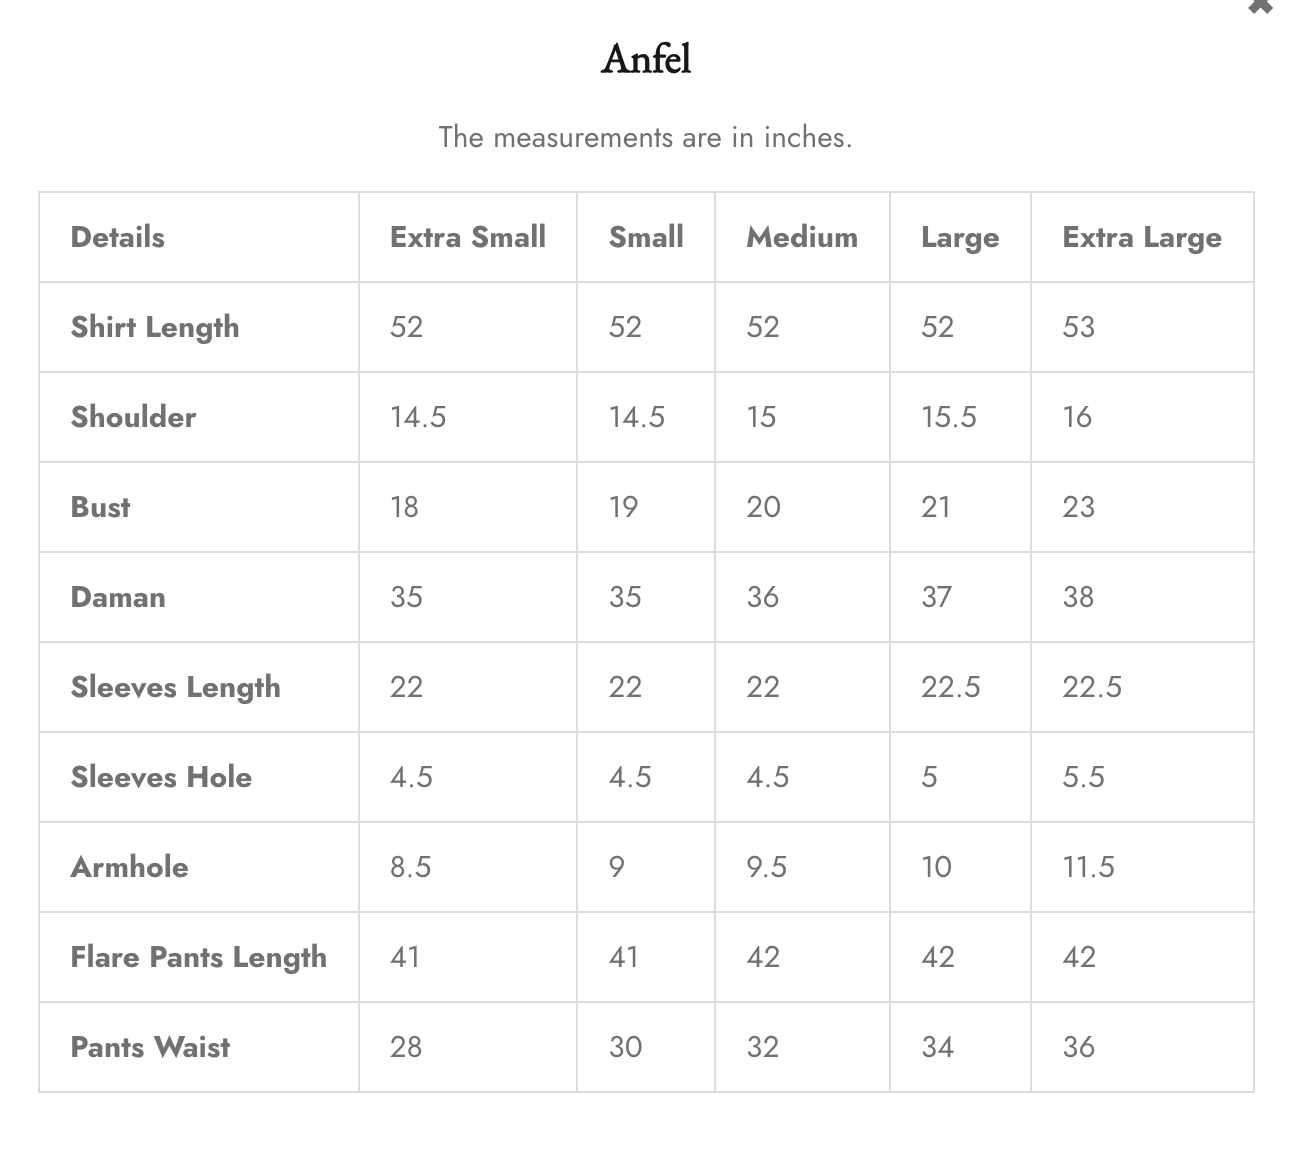Close the Anfel size chart popup
1294x1152 pixels.
point(1260,6)
